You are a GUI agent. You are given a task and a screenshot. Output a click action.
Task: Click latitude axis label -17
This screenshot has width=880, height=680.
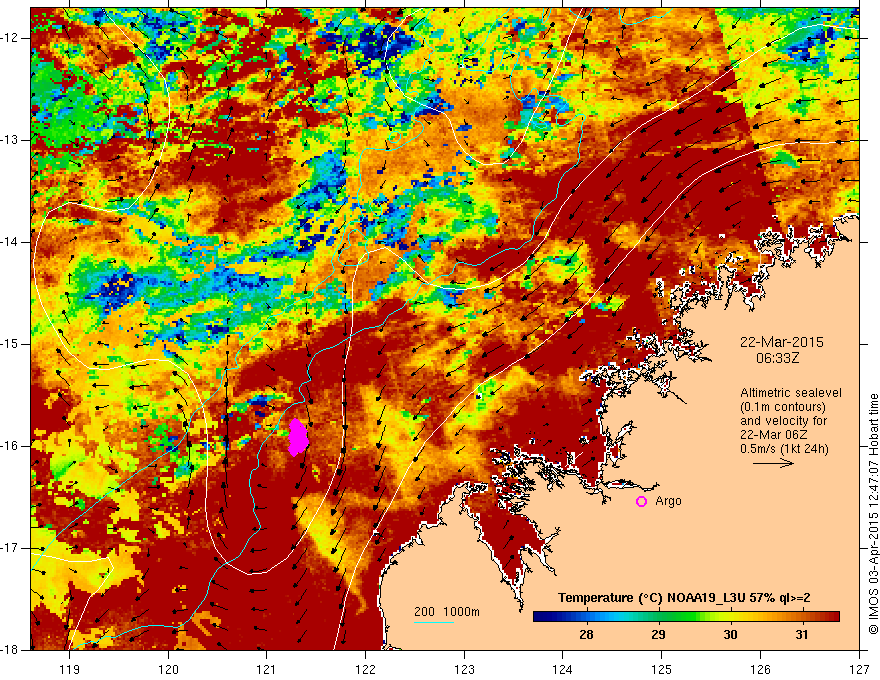click(x=10, y=548)
